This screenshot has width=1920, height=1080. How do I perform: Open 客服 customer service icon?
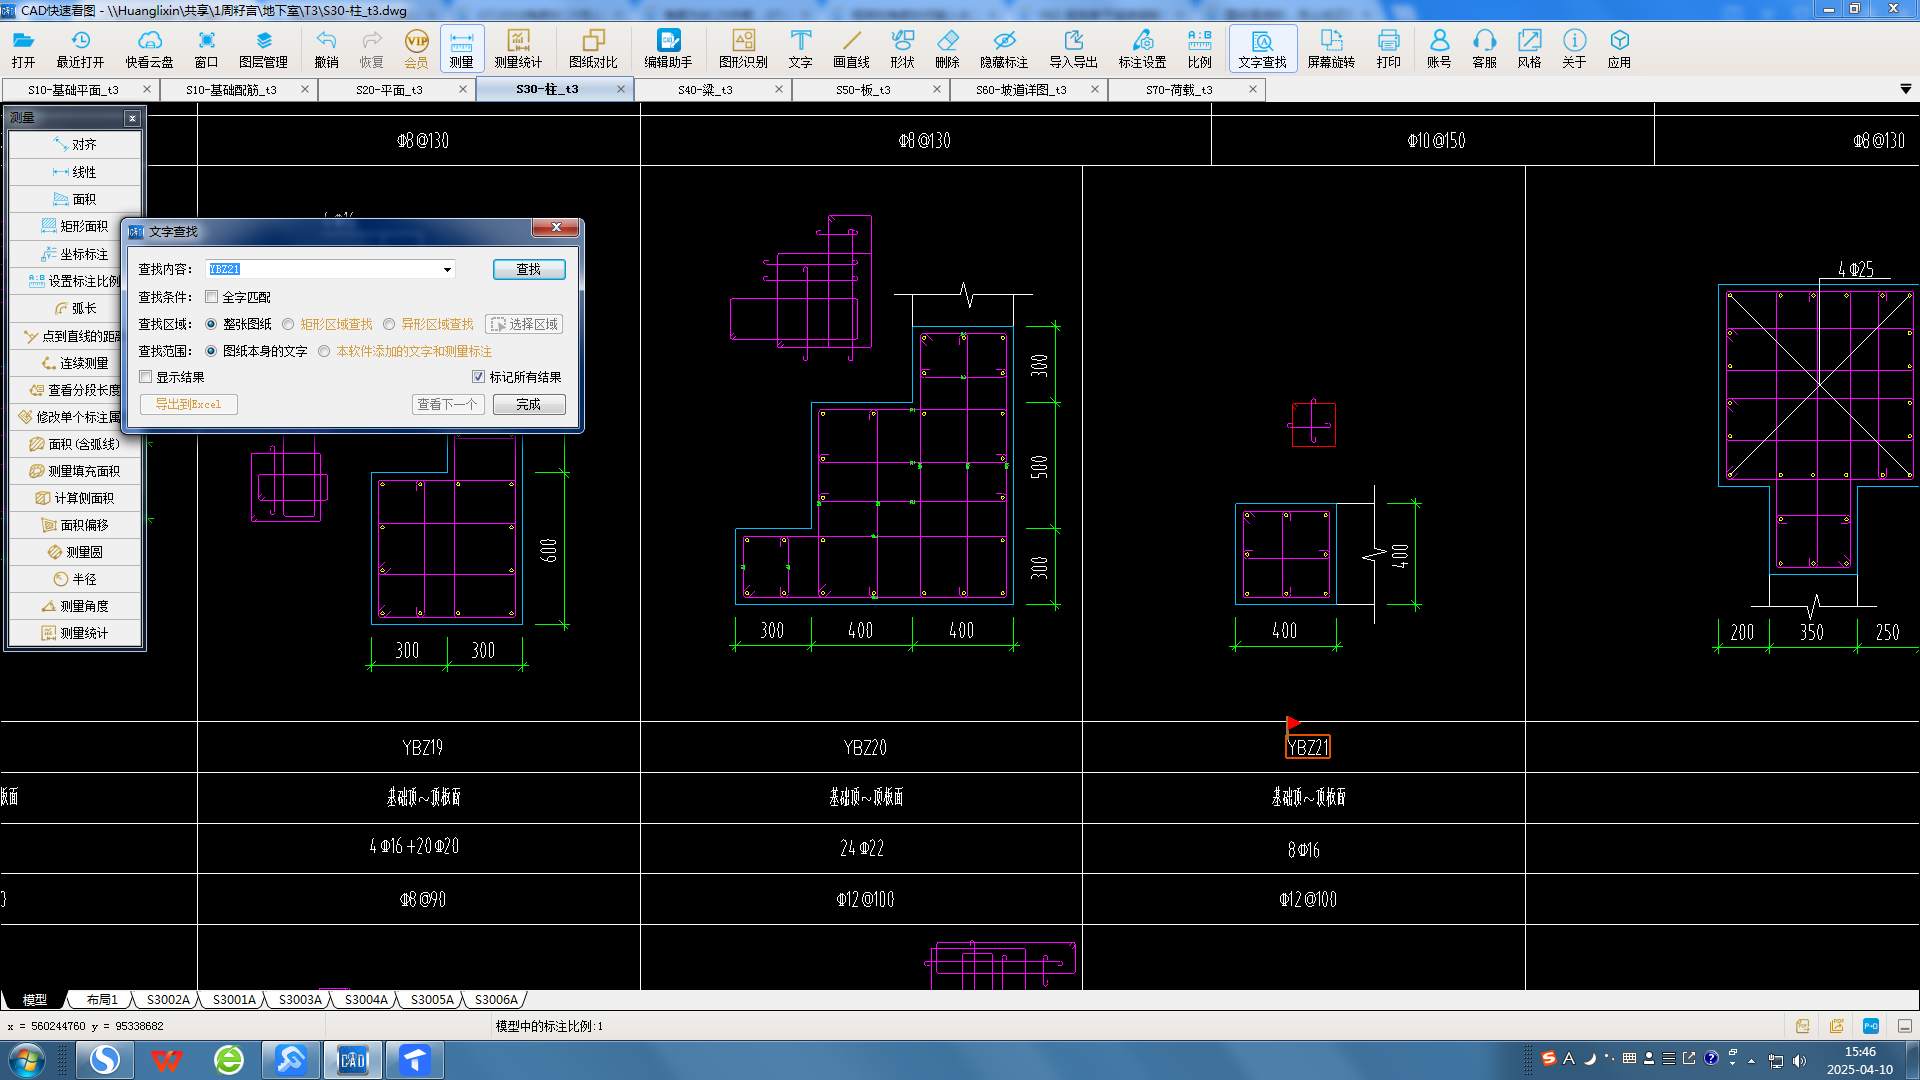coord(1484,48)
